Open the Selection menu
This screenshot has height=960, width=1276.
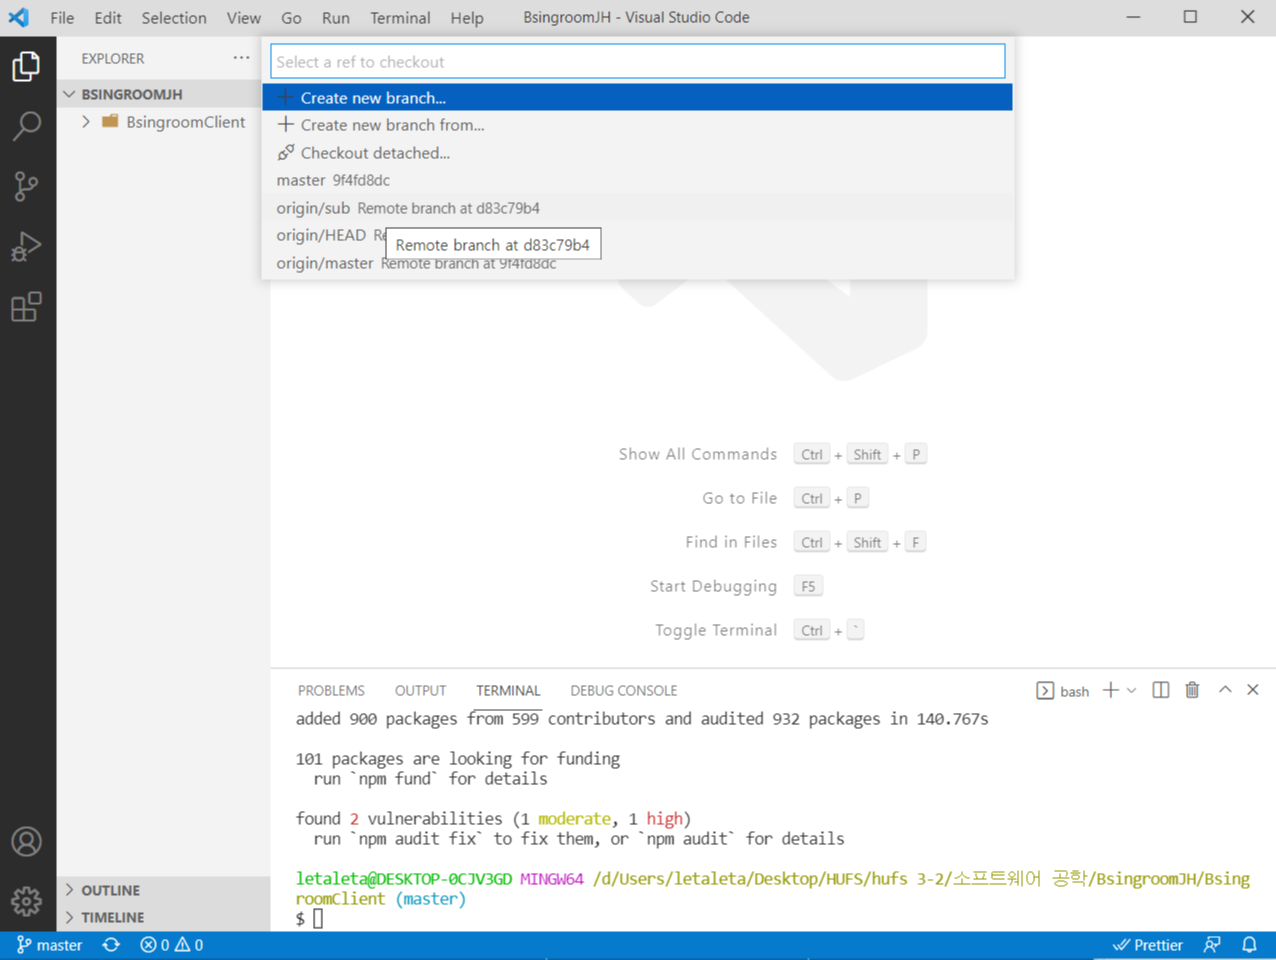click(174, 17)
